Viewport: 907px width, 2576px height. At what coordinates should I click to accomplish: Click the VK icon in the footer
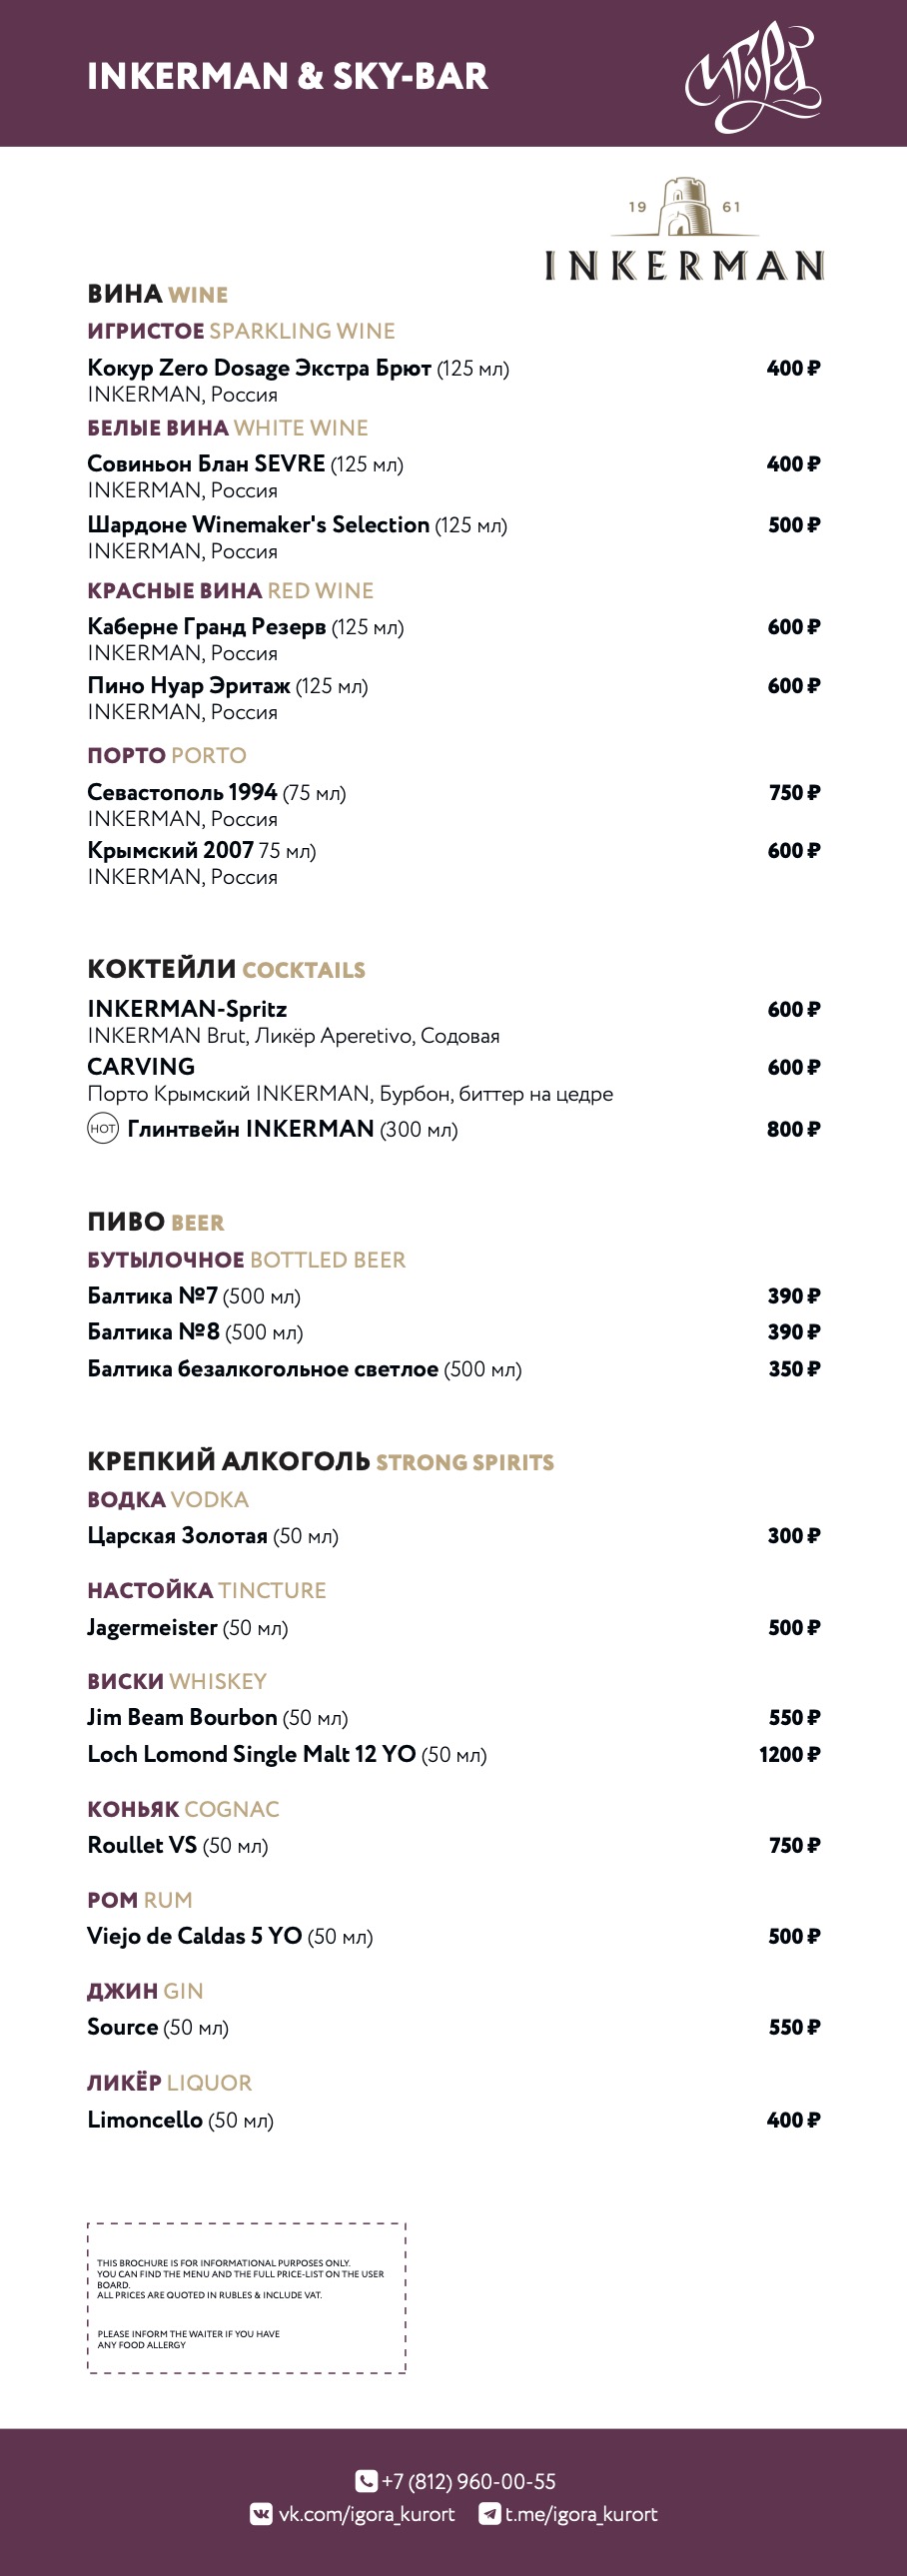261,2513
